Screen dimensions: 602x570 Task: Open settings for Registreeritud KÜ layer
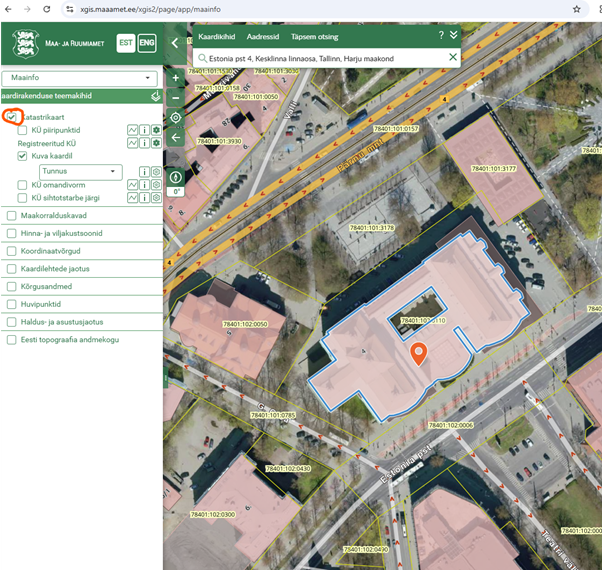(x=156, y=143)
